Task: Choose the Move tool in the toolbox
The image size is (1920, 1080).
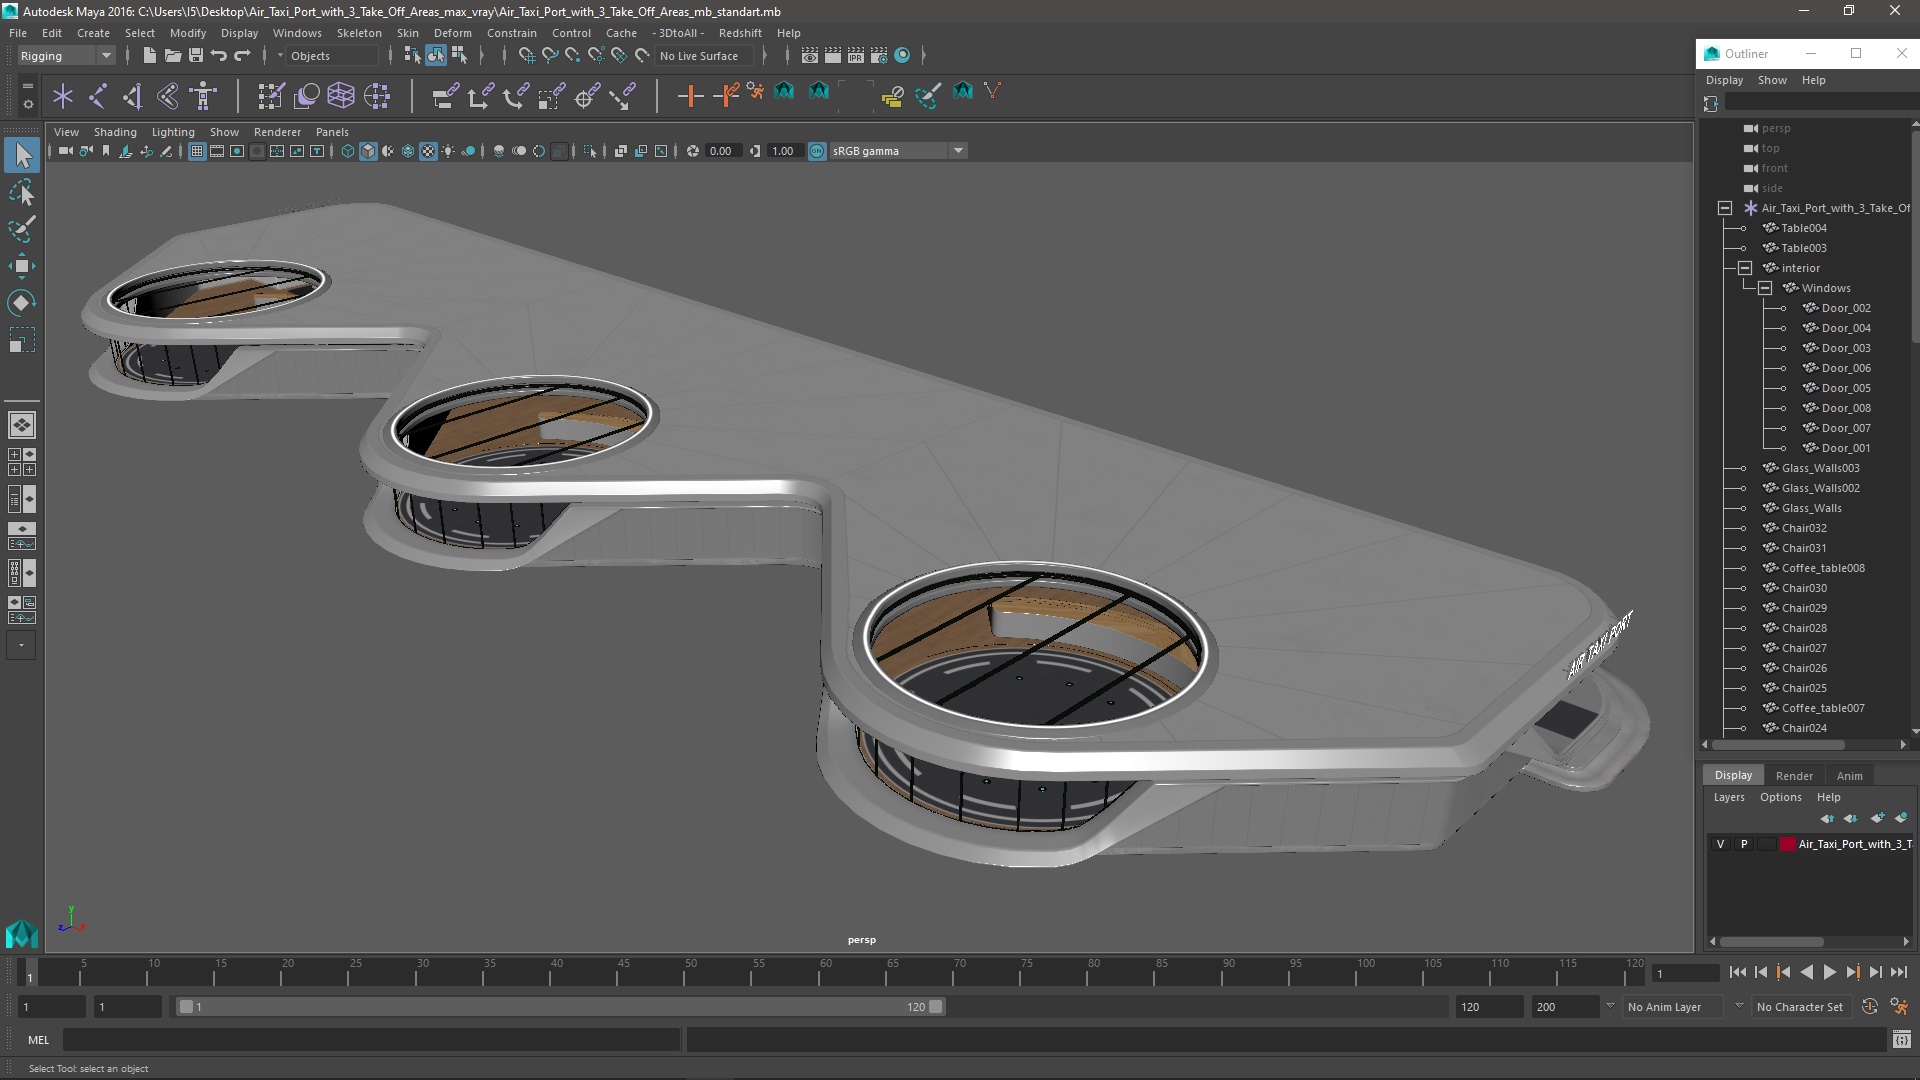Action: (x=22, y=265)
